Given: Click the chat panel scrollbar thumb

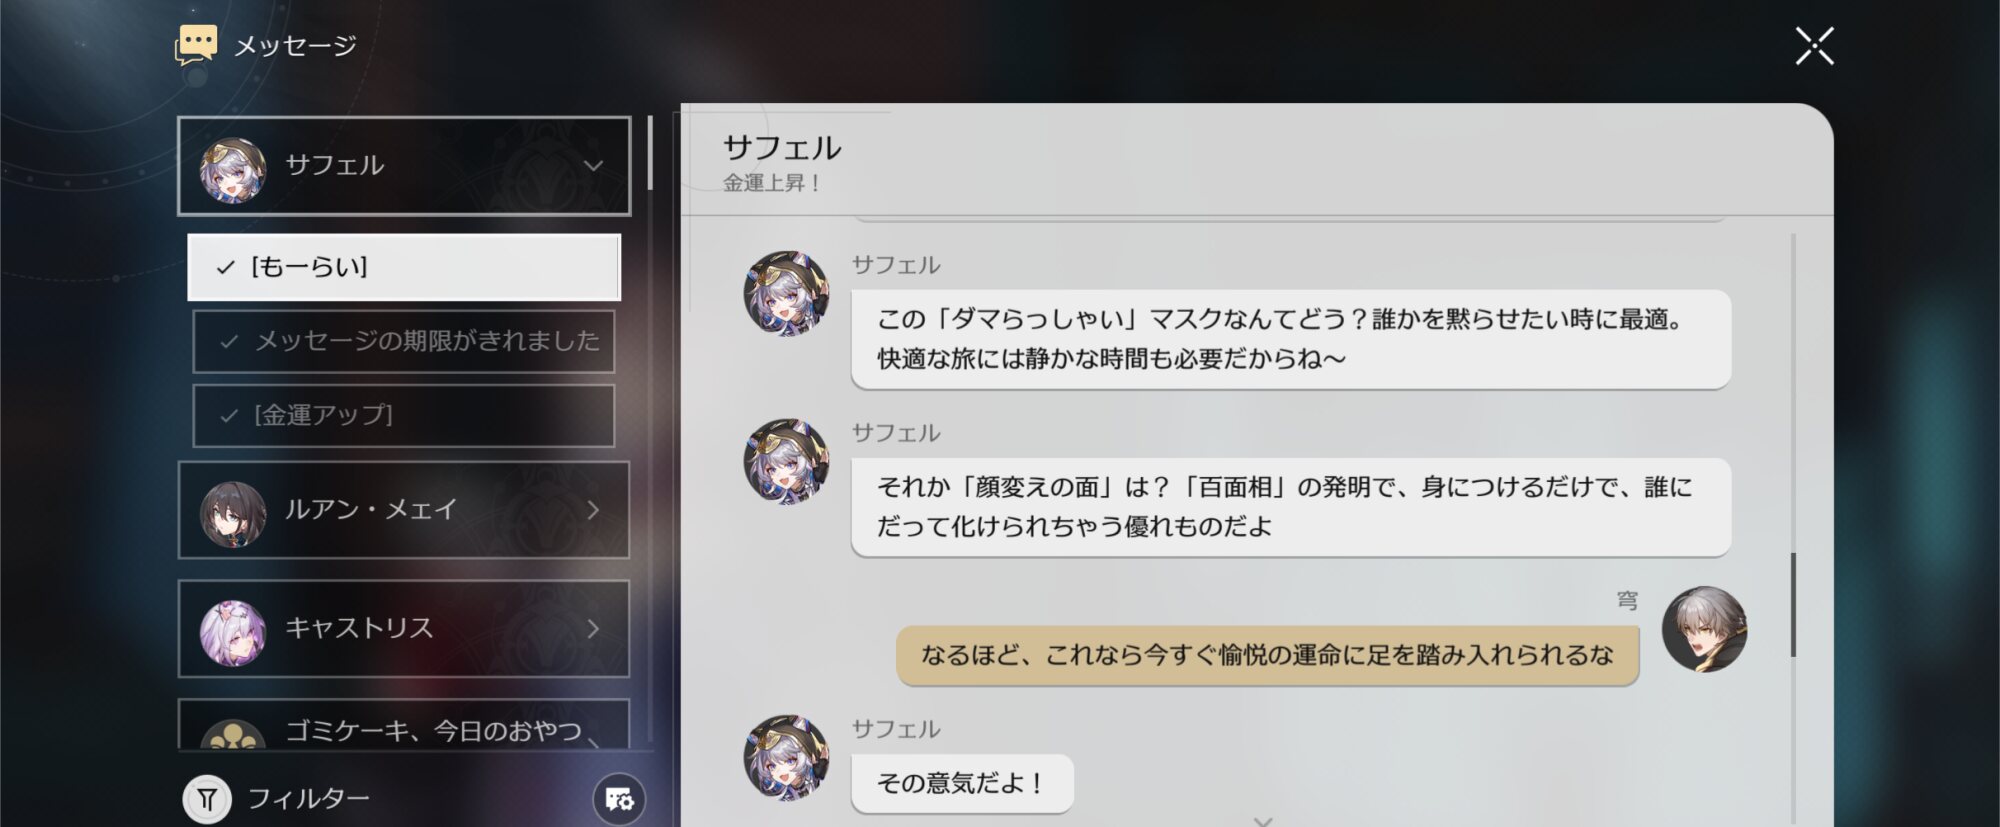Looking at the screenshot, I should click(x=1793, y=604).
